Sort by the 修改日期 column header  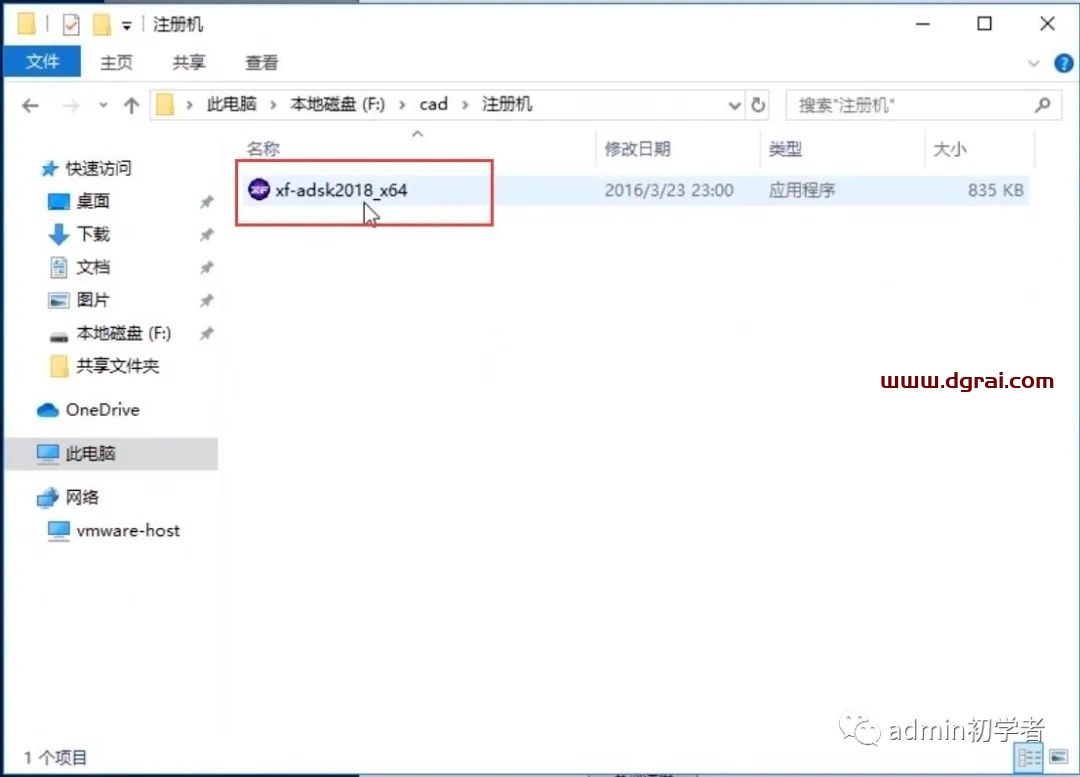pos(637,149)
